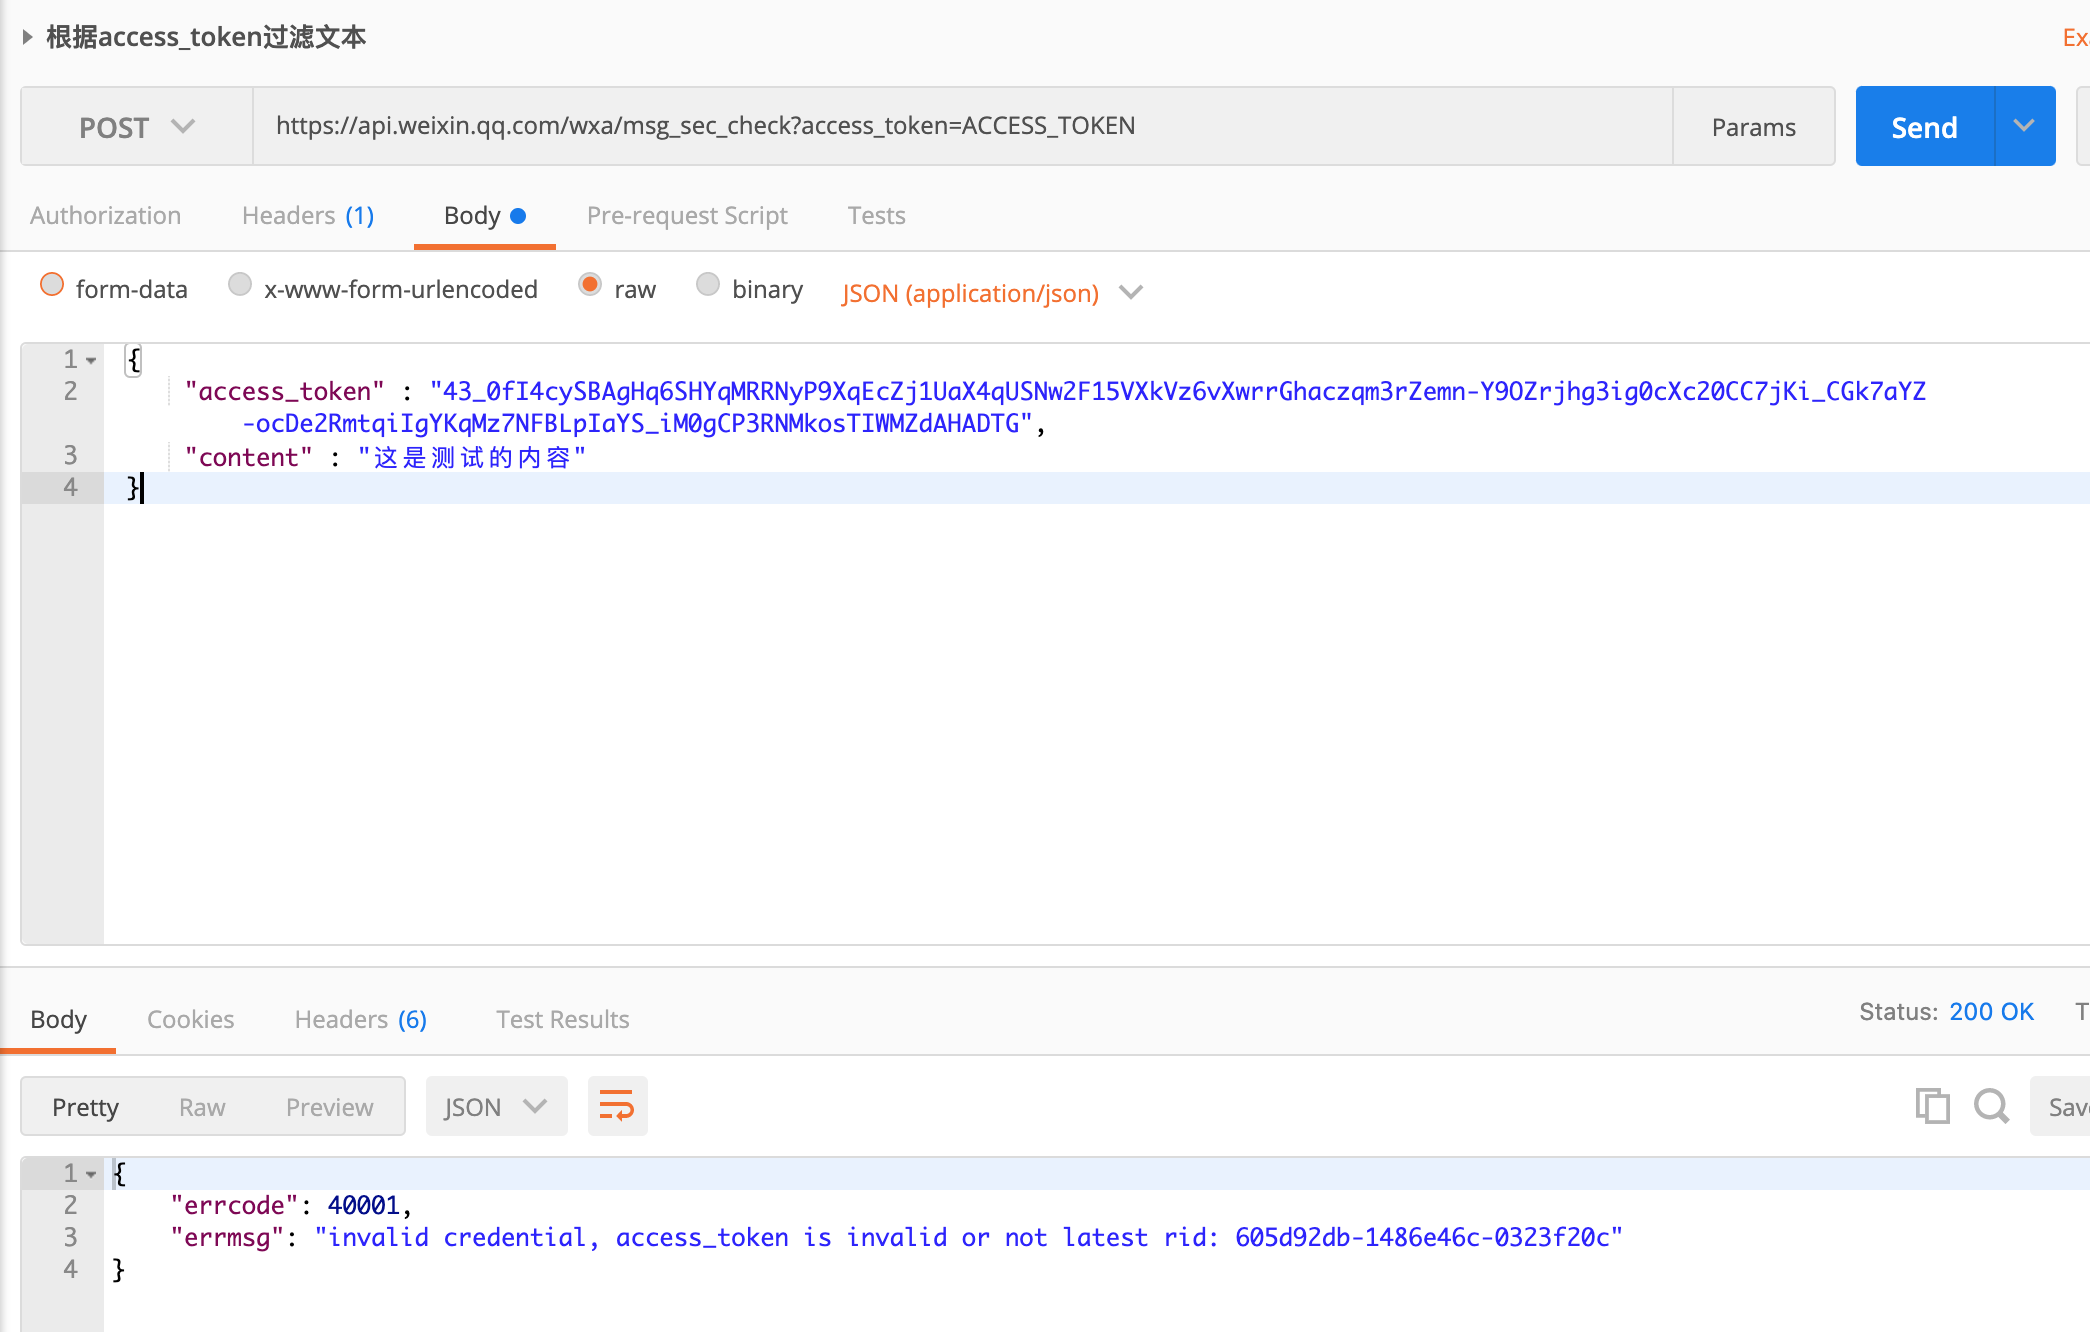Open the request Headers (1) tab
2090x1332 pixels.
(307, 216)
